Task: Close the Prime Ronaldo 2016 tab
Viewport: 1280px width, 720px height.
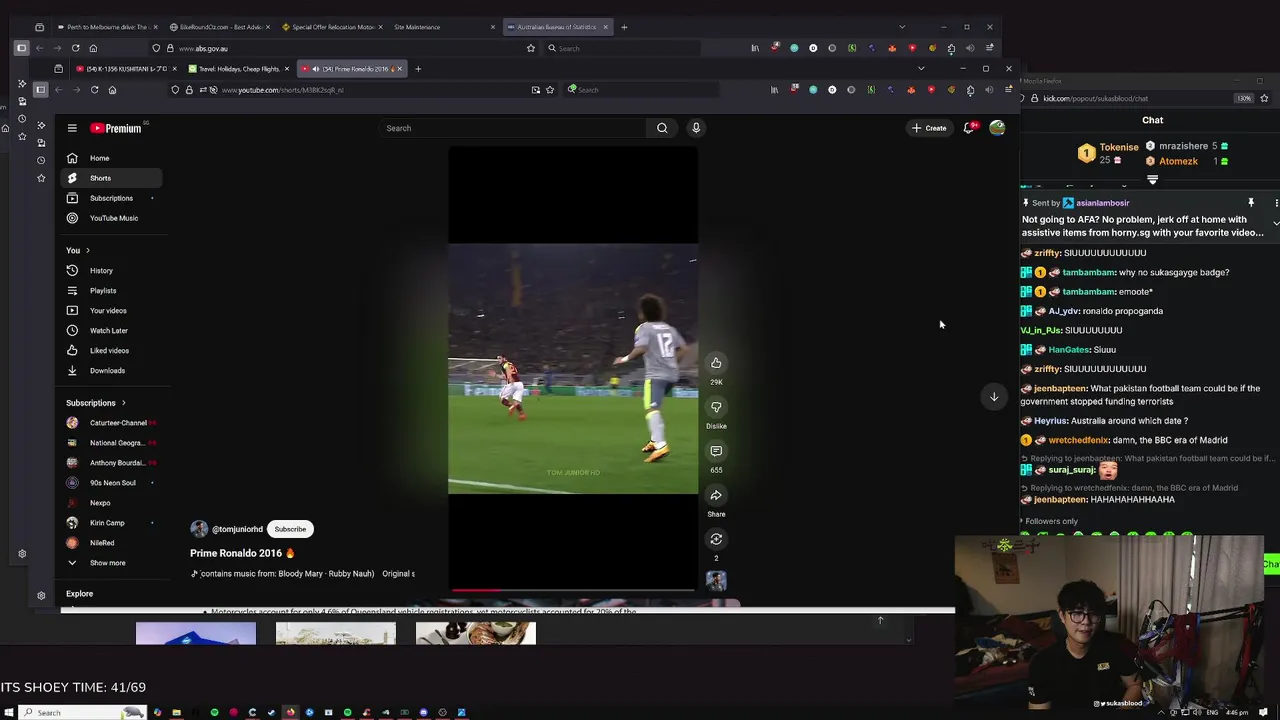Action: [399, 69]
